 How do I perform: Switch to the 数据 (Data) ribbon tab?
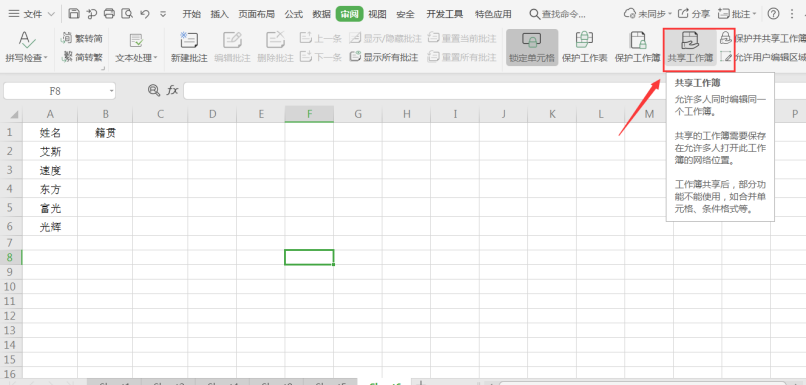322,14
